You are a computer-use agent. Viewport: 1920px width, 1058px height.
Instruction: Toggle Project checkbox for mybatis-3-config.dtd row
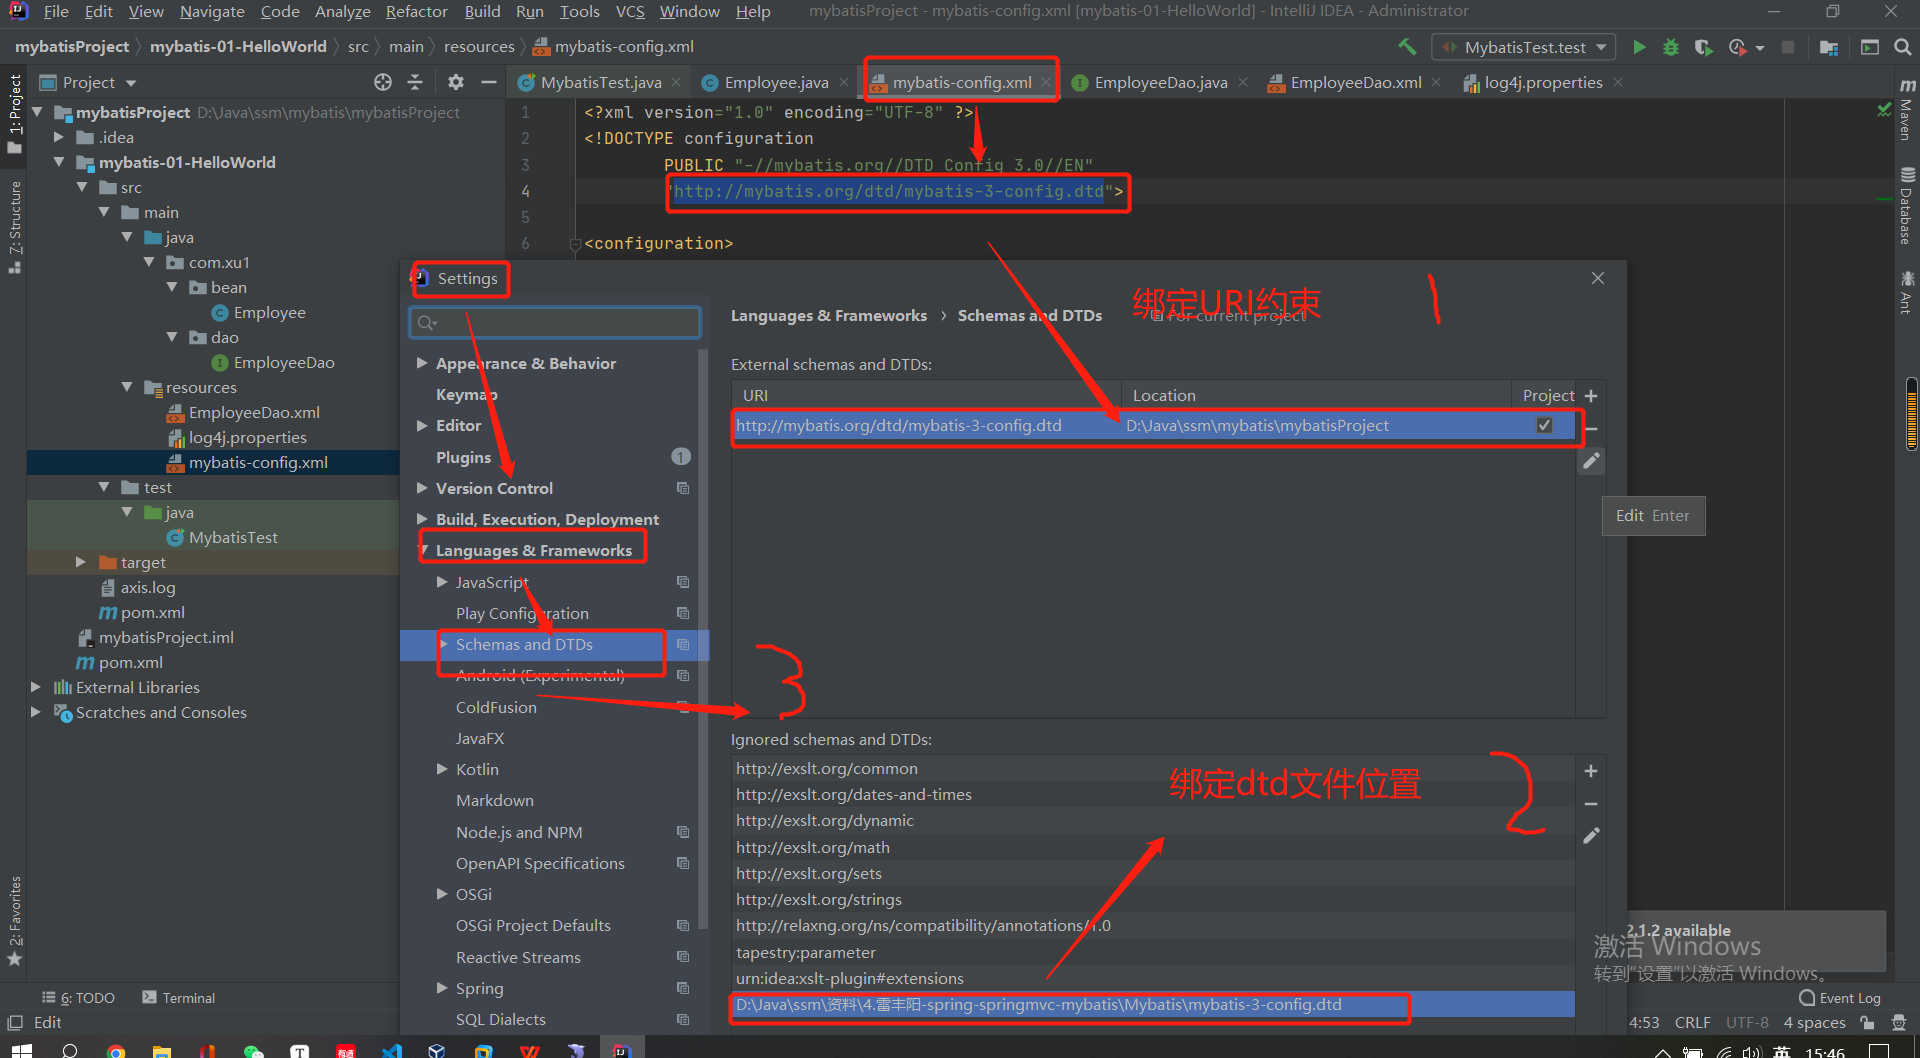pos(1544,425)
